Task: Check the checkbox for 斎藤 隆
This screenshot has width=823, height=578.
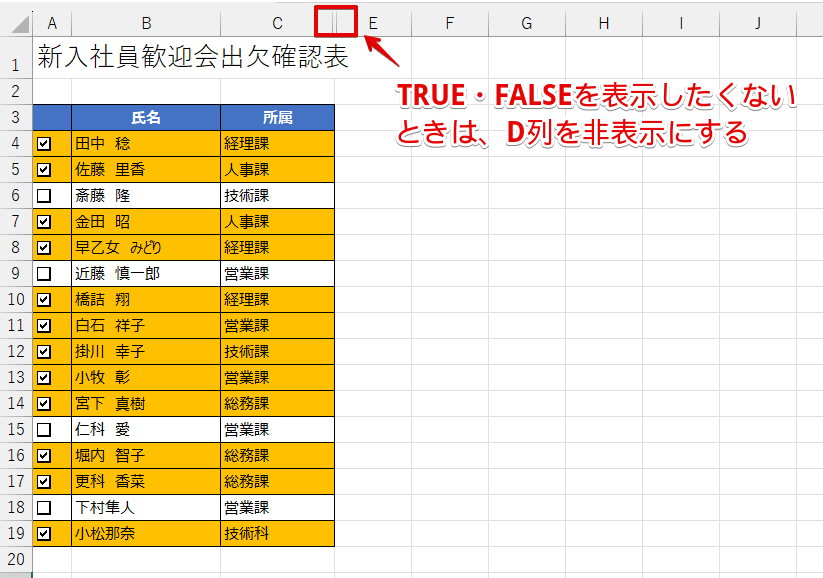Action: [44, 196]
